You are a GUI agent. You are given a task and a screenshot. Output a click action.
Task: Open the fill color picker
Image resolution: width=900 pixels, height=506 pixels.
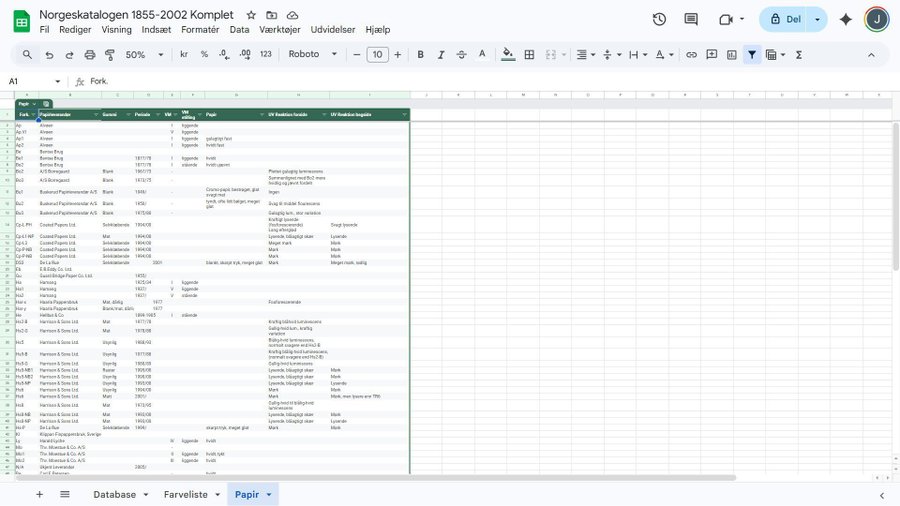point(508,55)
